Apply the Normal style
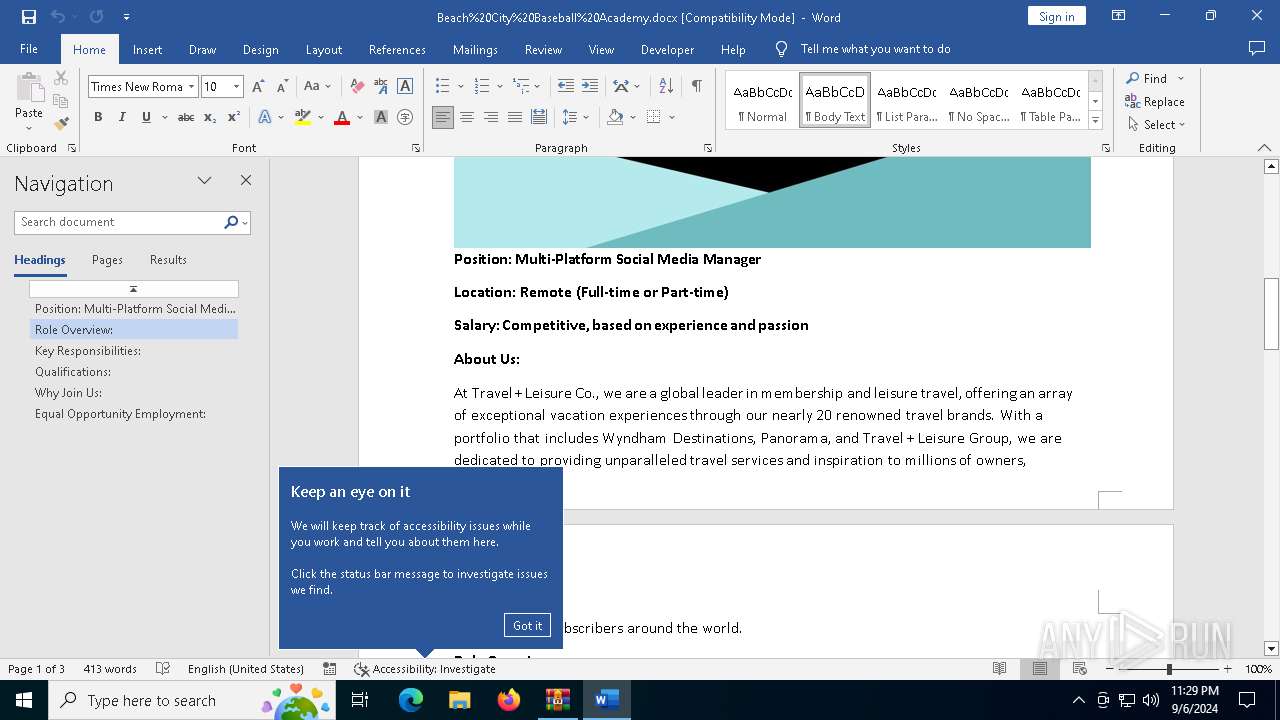Viewport: 1280px width, 720px height. (x=762, y=101)
